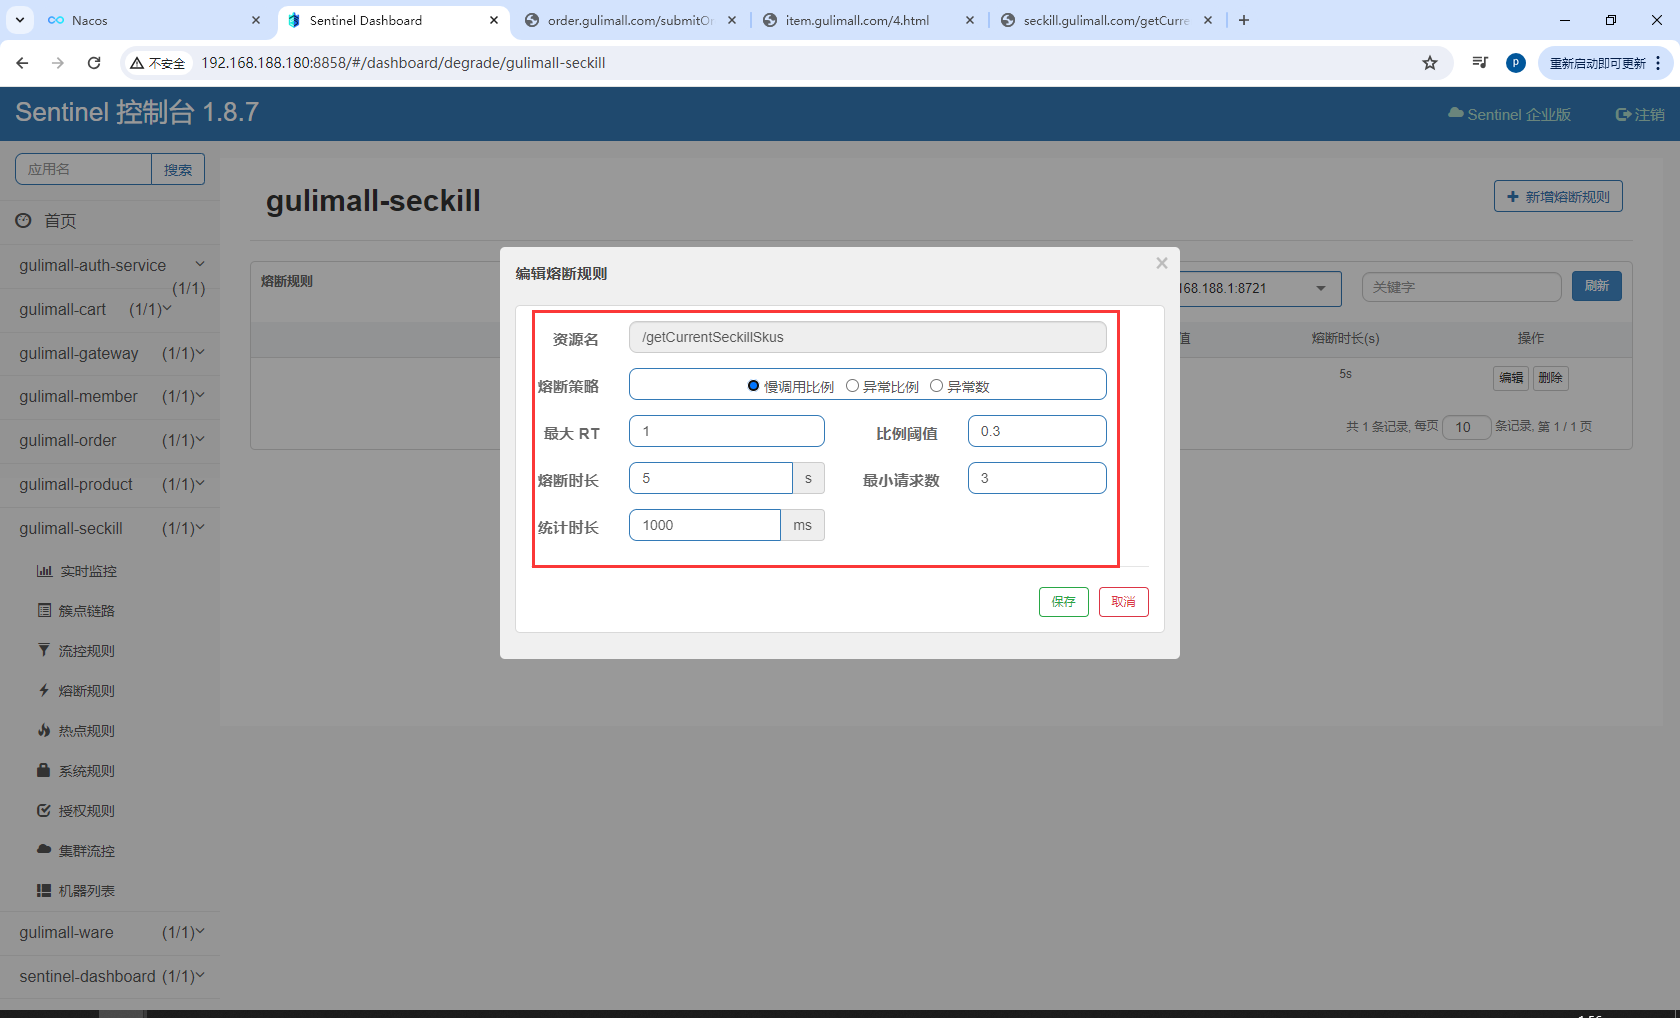Expand gulimall-gateway menu
The width and height of the screenshot is (1680, 1018).
pyautogui.click(x=200, y=352)
